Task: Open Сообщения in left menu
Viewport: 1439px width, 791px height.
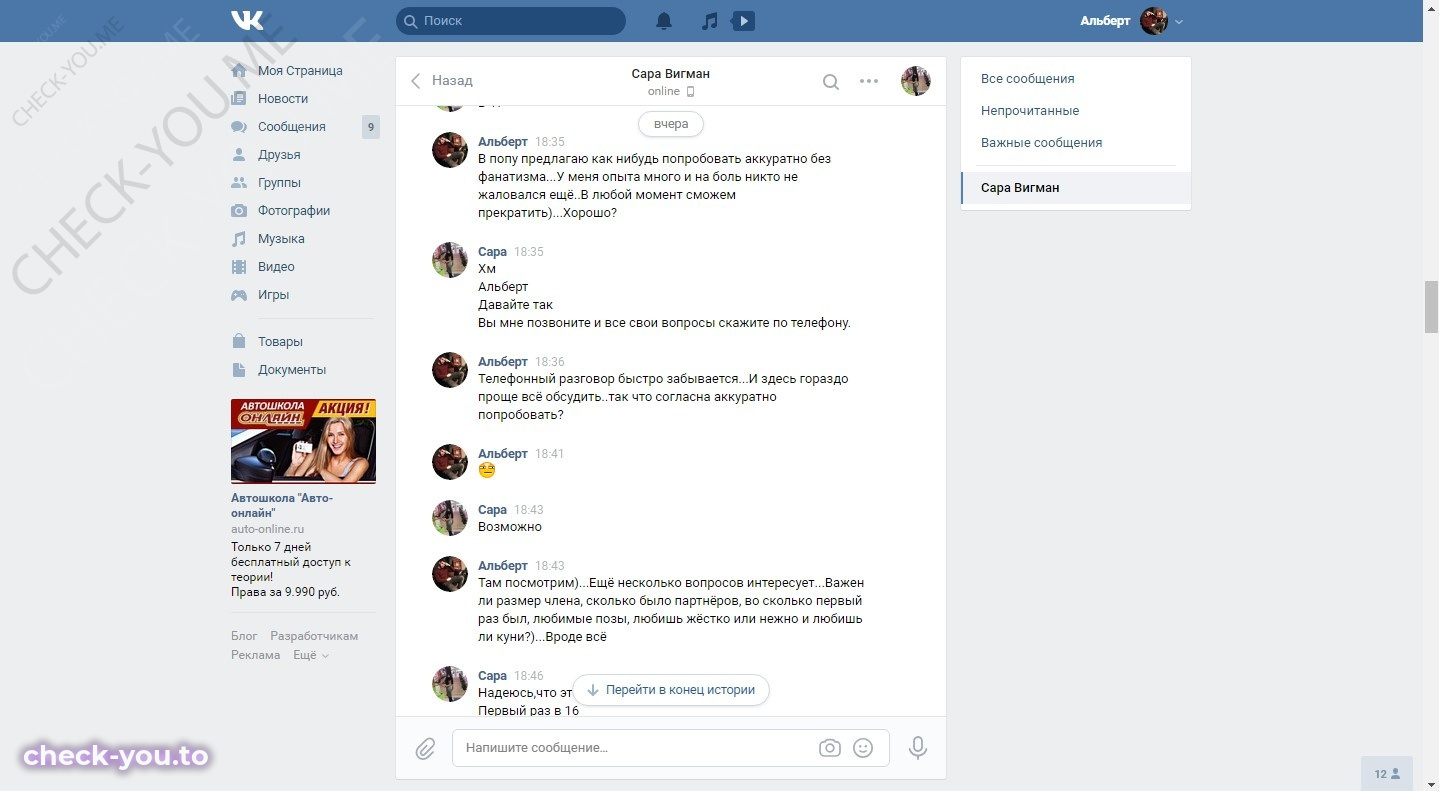Action: click(292, 127)
